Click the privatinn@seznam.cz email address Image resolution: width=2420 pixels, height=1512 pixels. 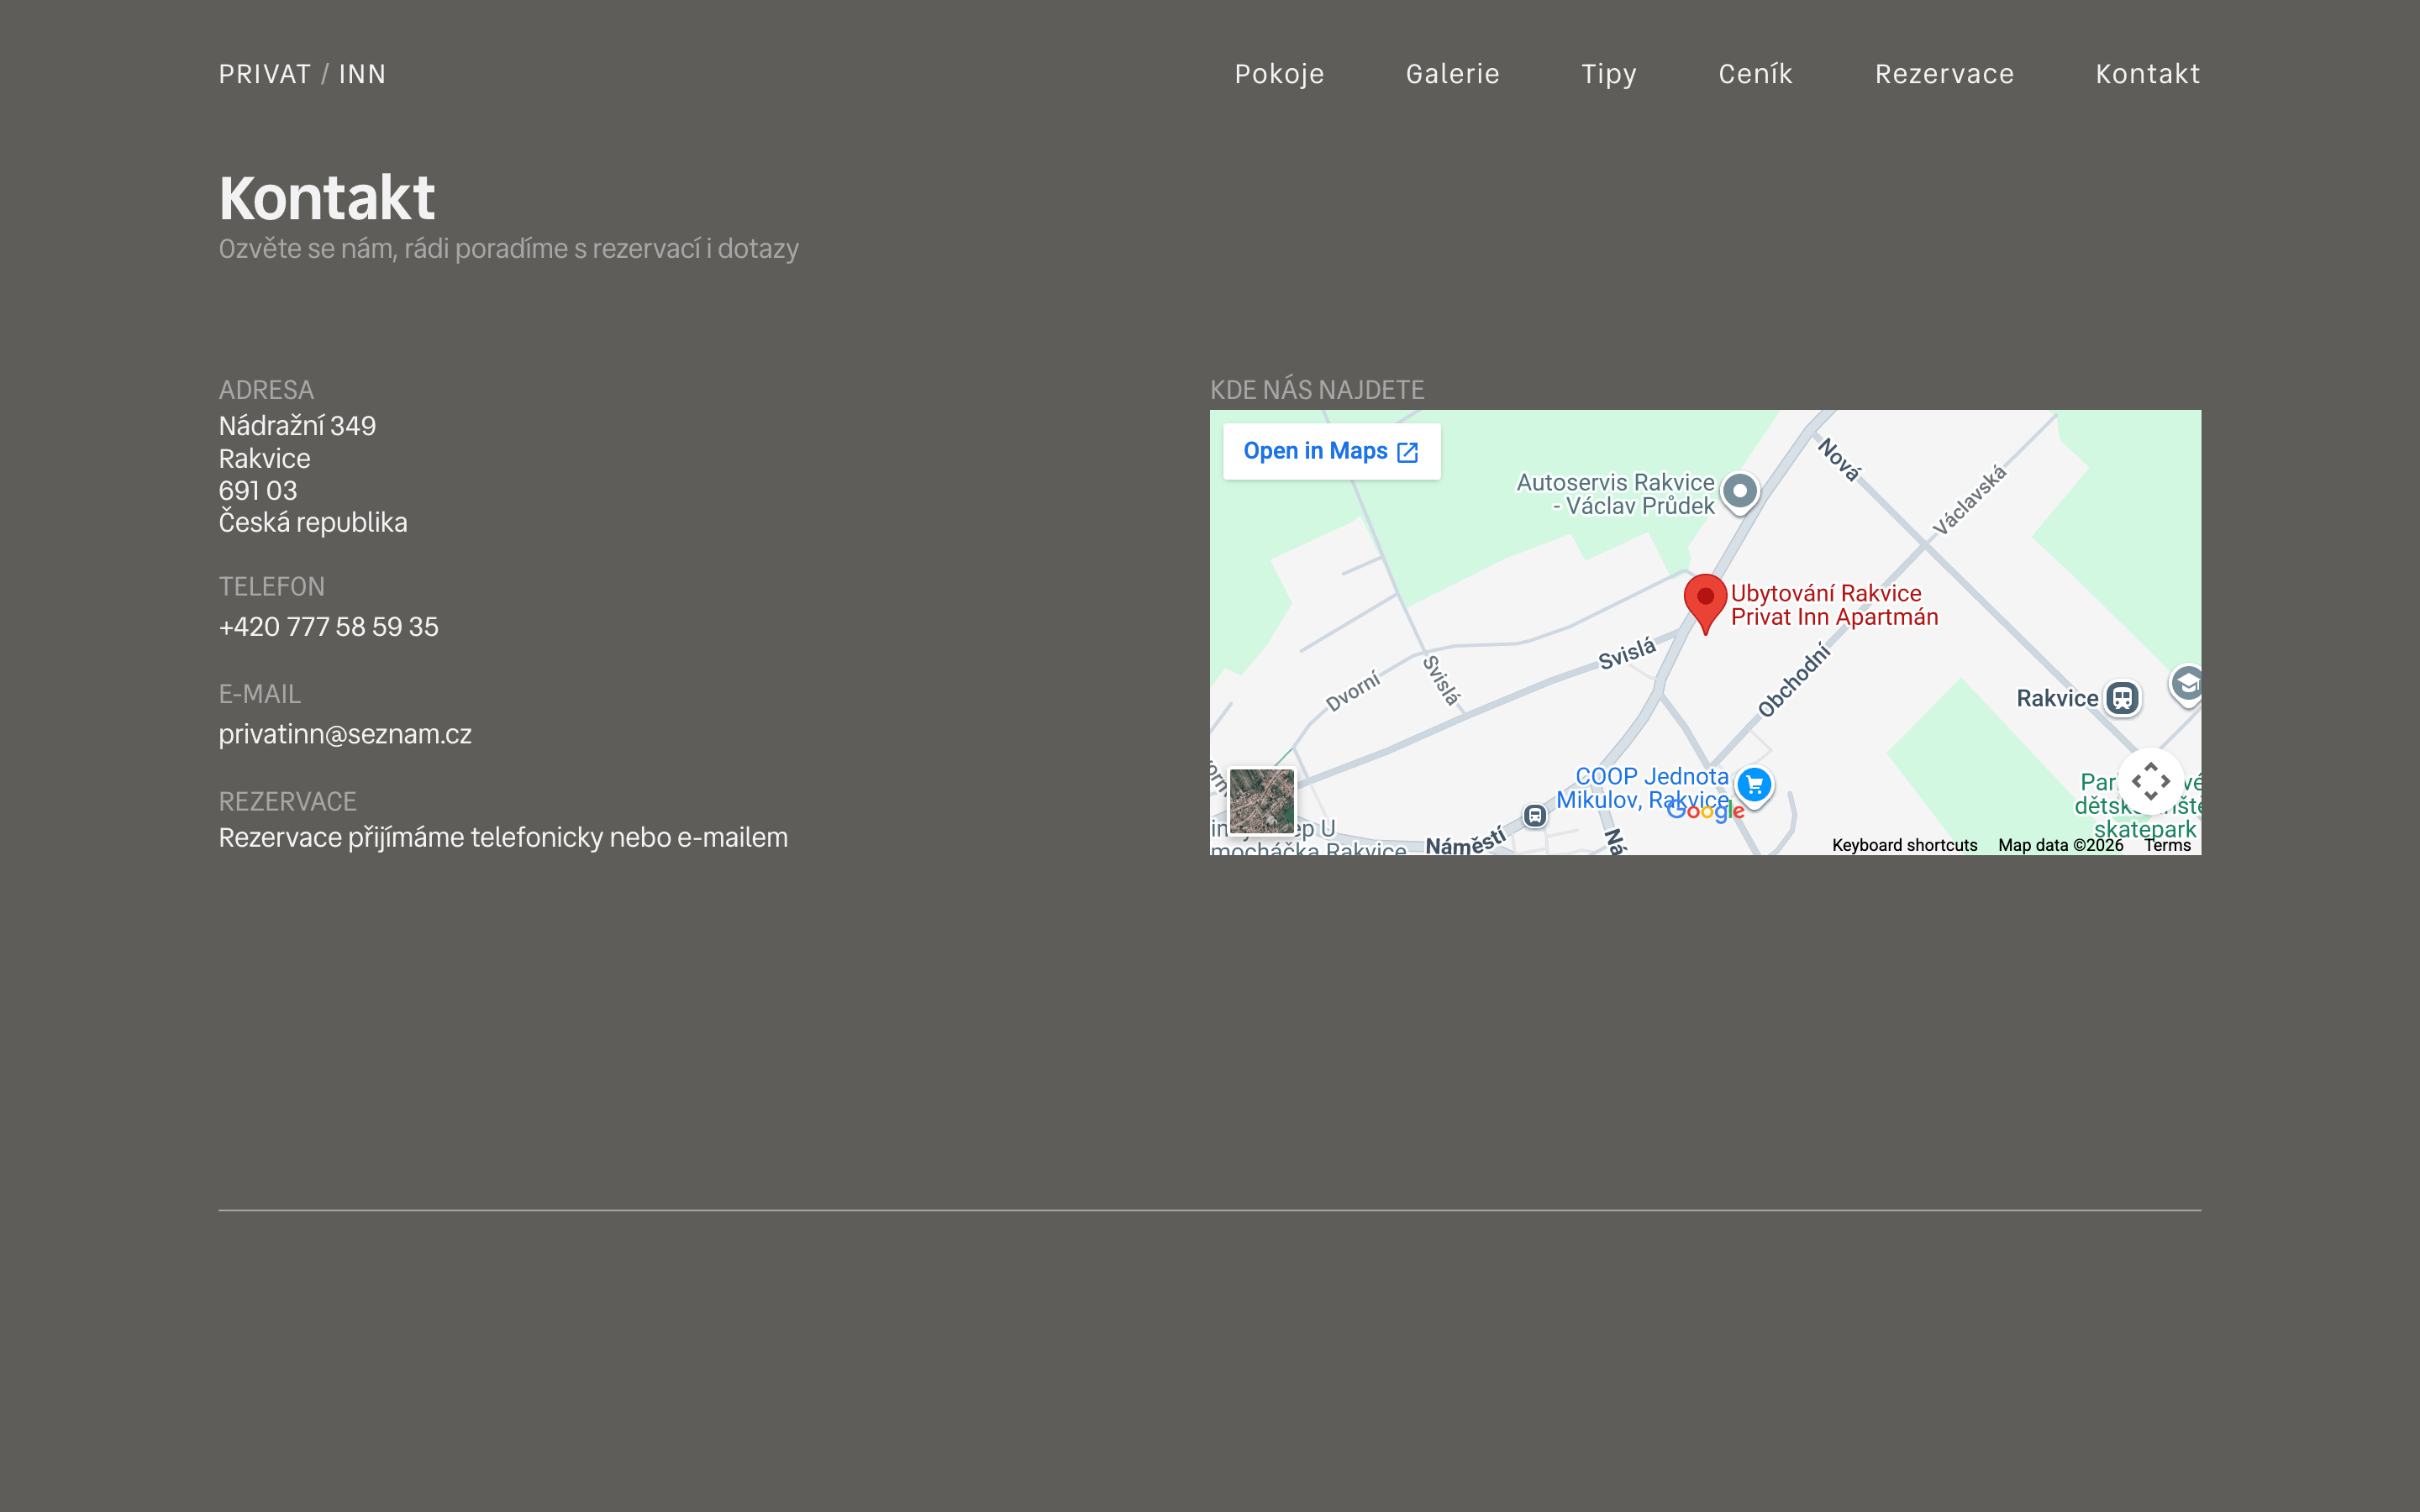(x=345, y=734)
